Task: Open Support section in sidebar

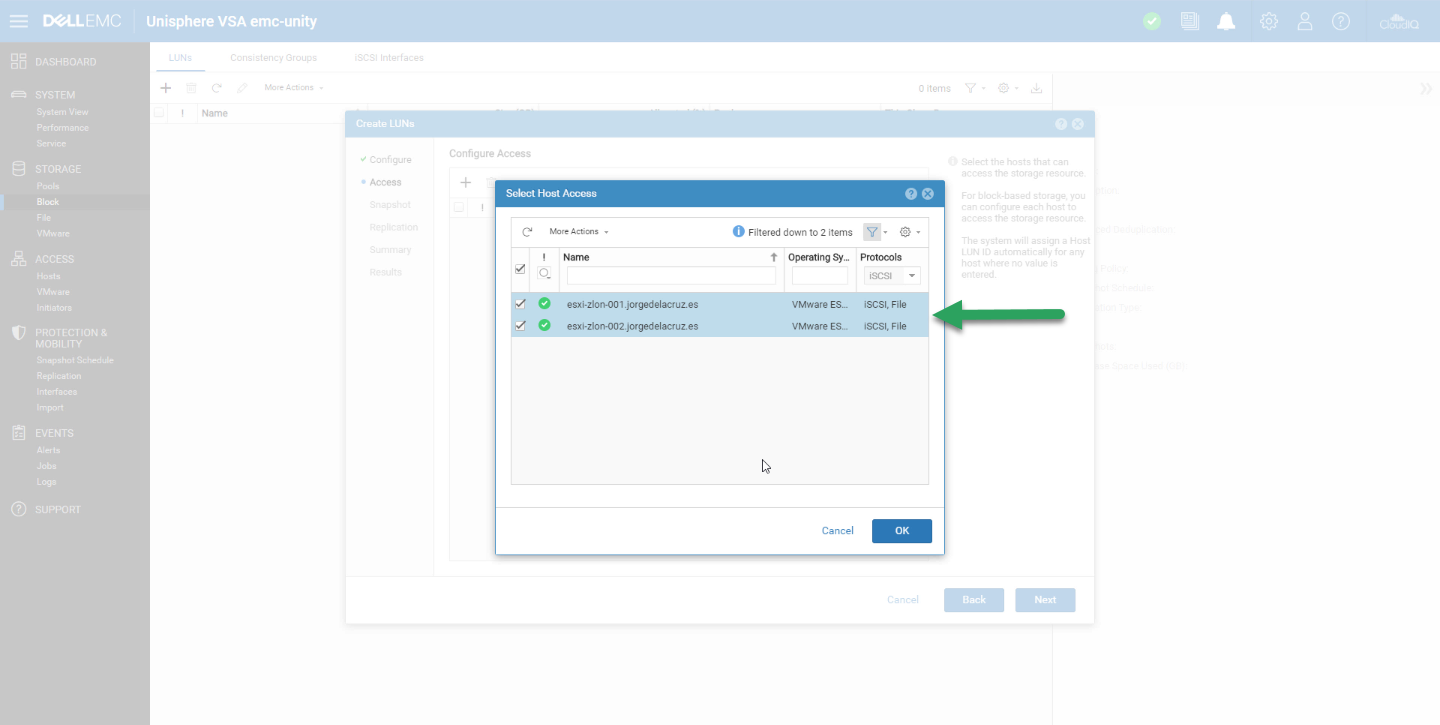Action: 58,510
